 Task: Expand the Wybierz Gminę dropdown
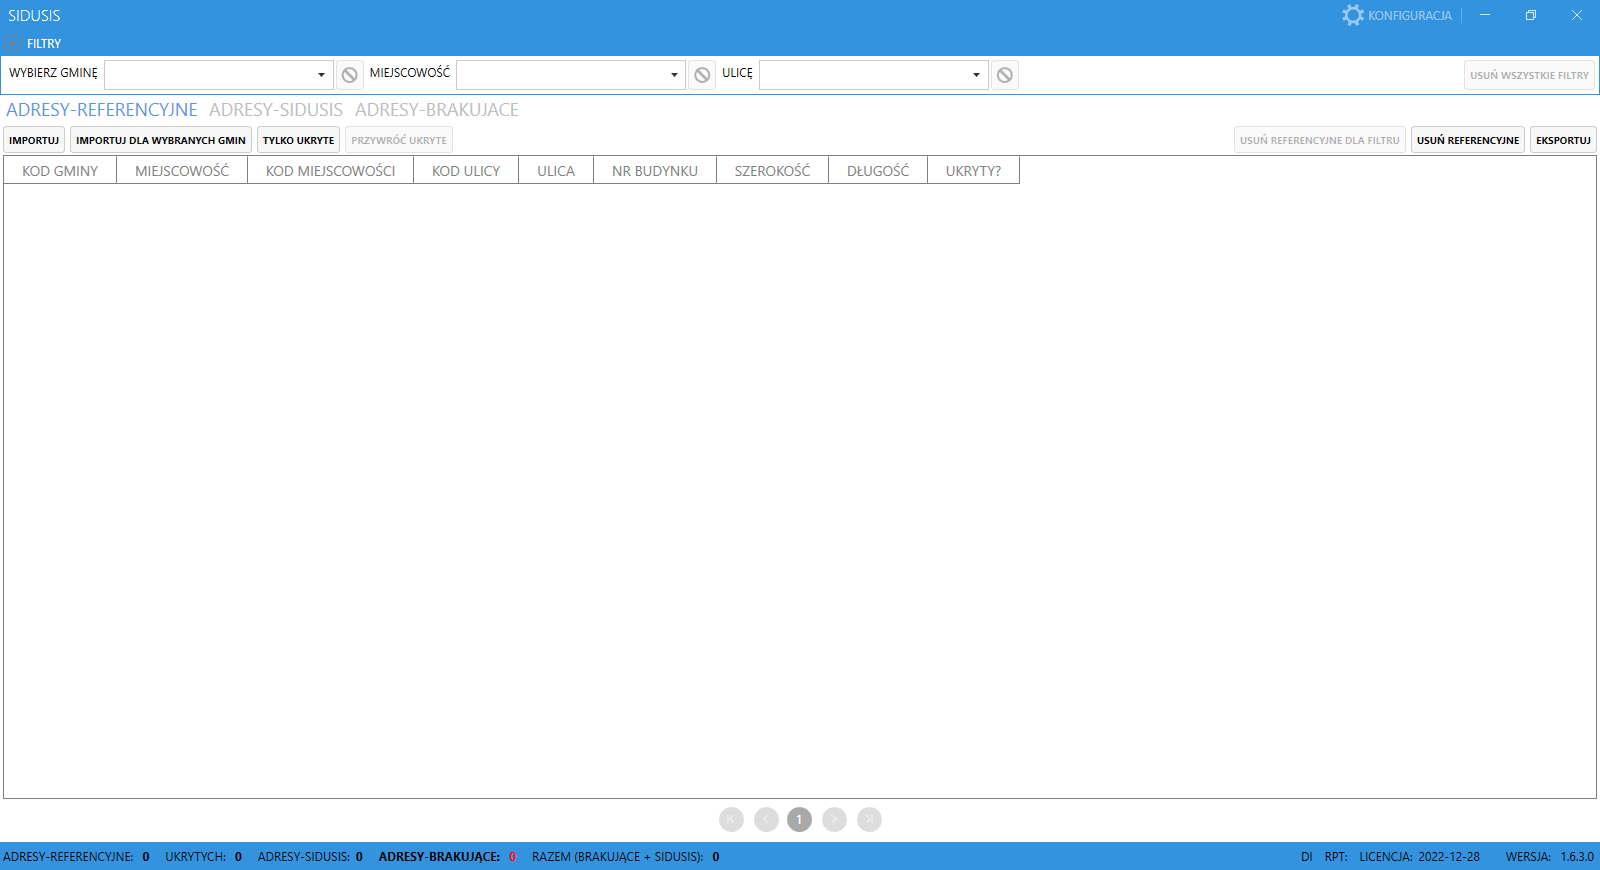[x=321, y=75]
